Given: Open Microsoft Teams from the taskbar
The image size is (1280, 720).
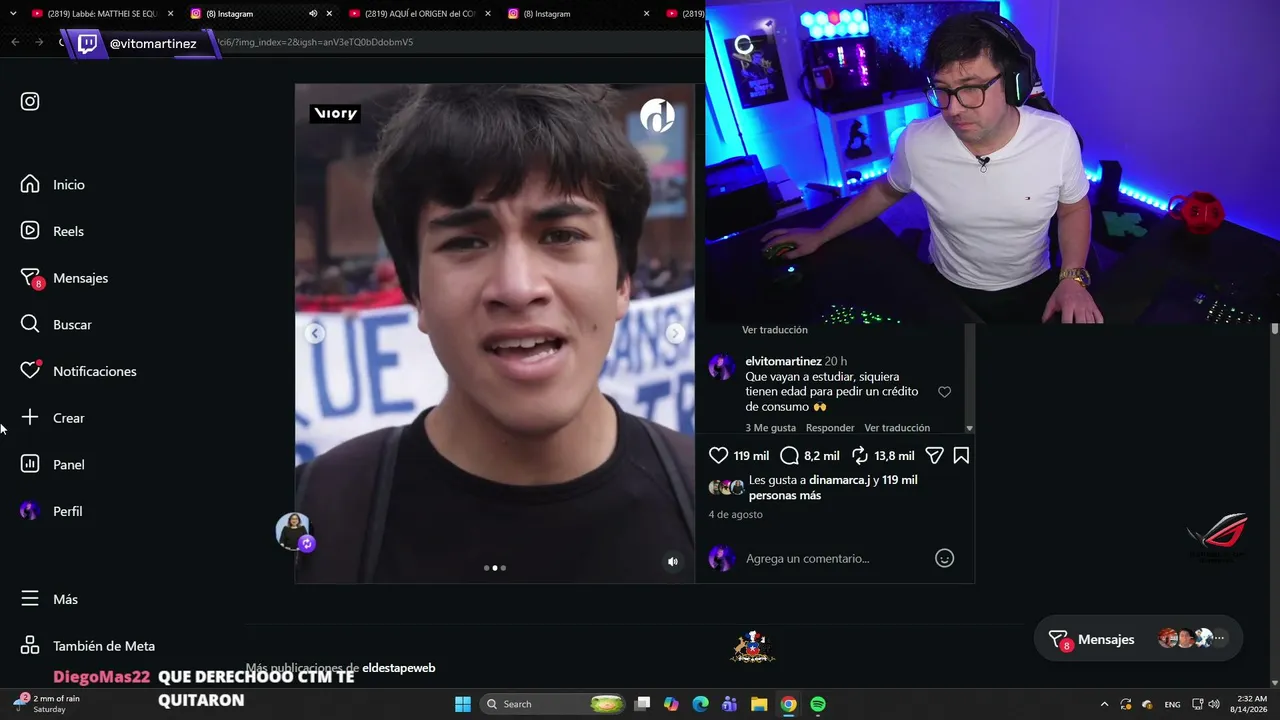Looking at the screenshot, I should 730,704.
